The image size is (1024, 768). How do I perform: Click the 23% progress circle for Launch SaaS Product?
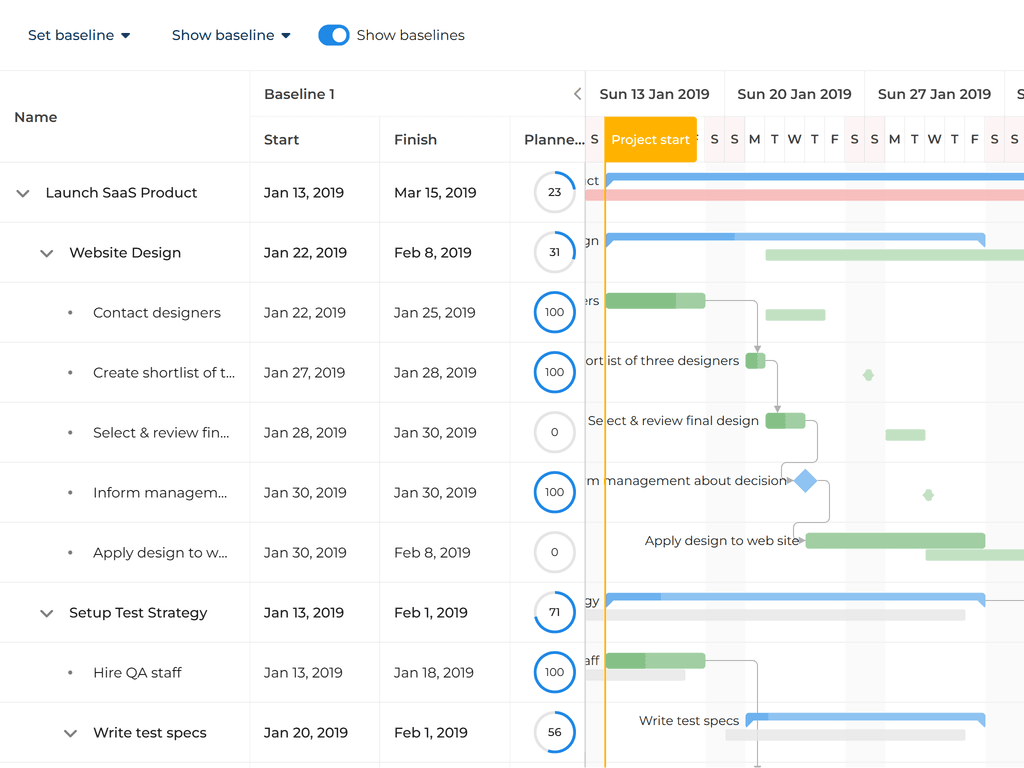click(x=554, y=192)
